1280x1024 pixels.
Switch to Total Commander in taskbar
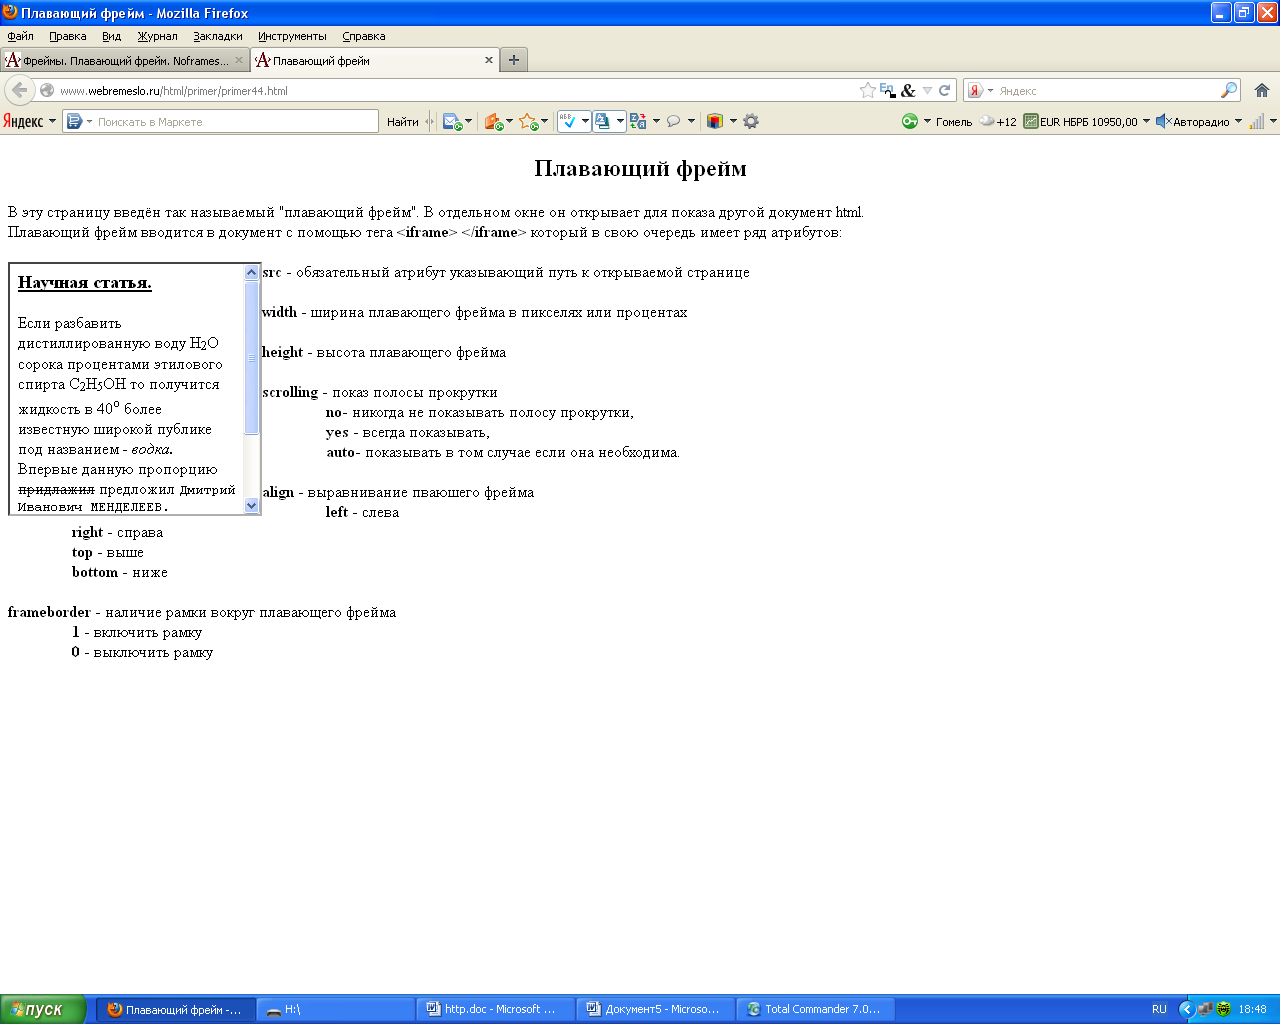(x=817, y=1009)
